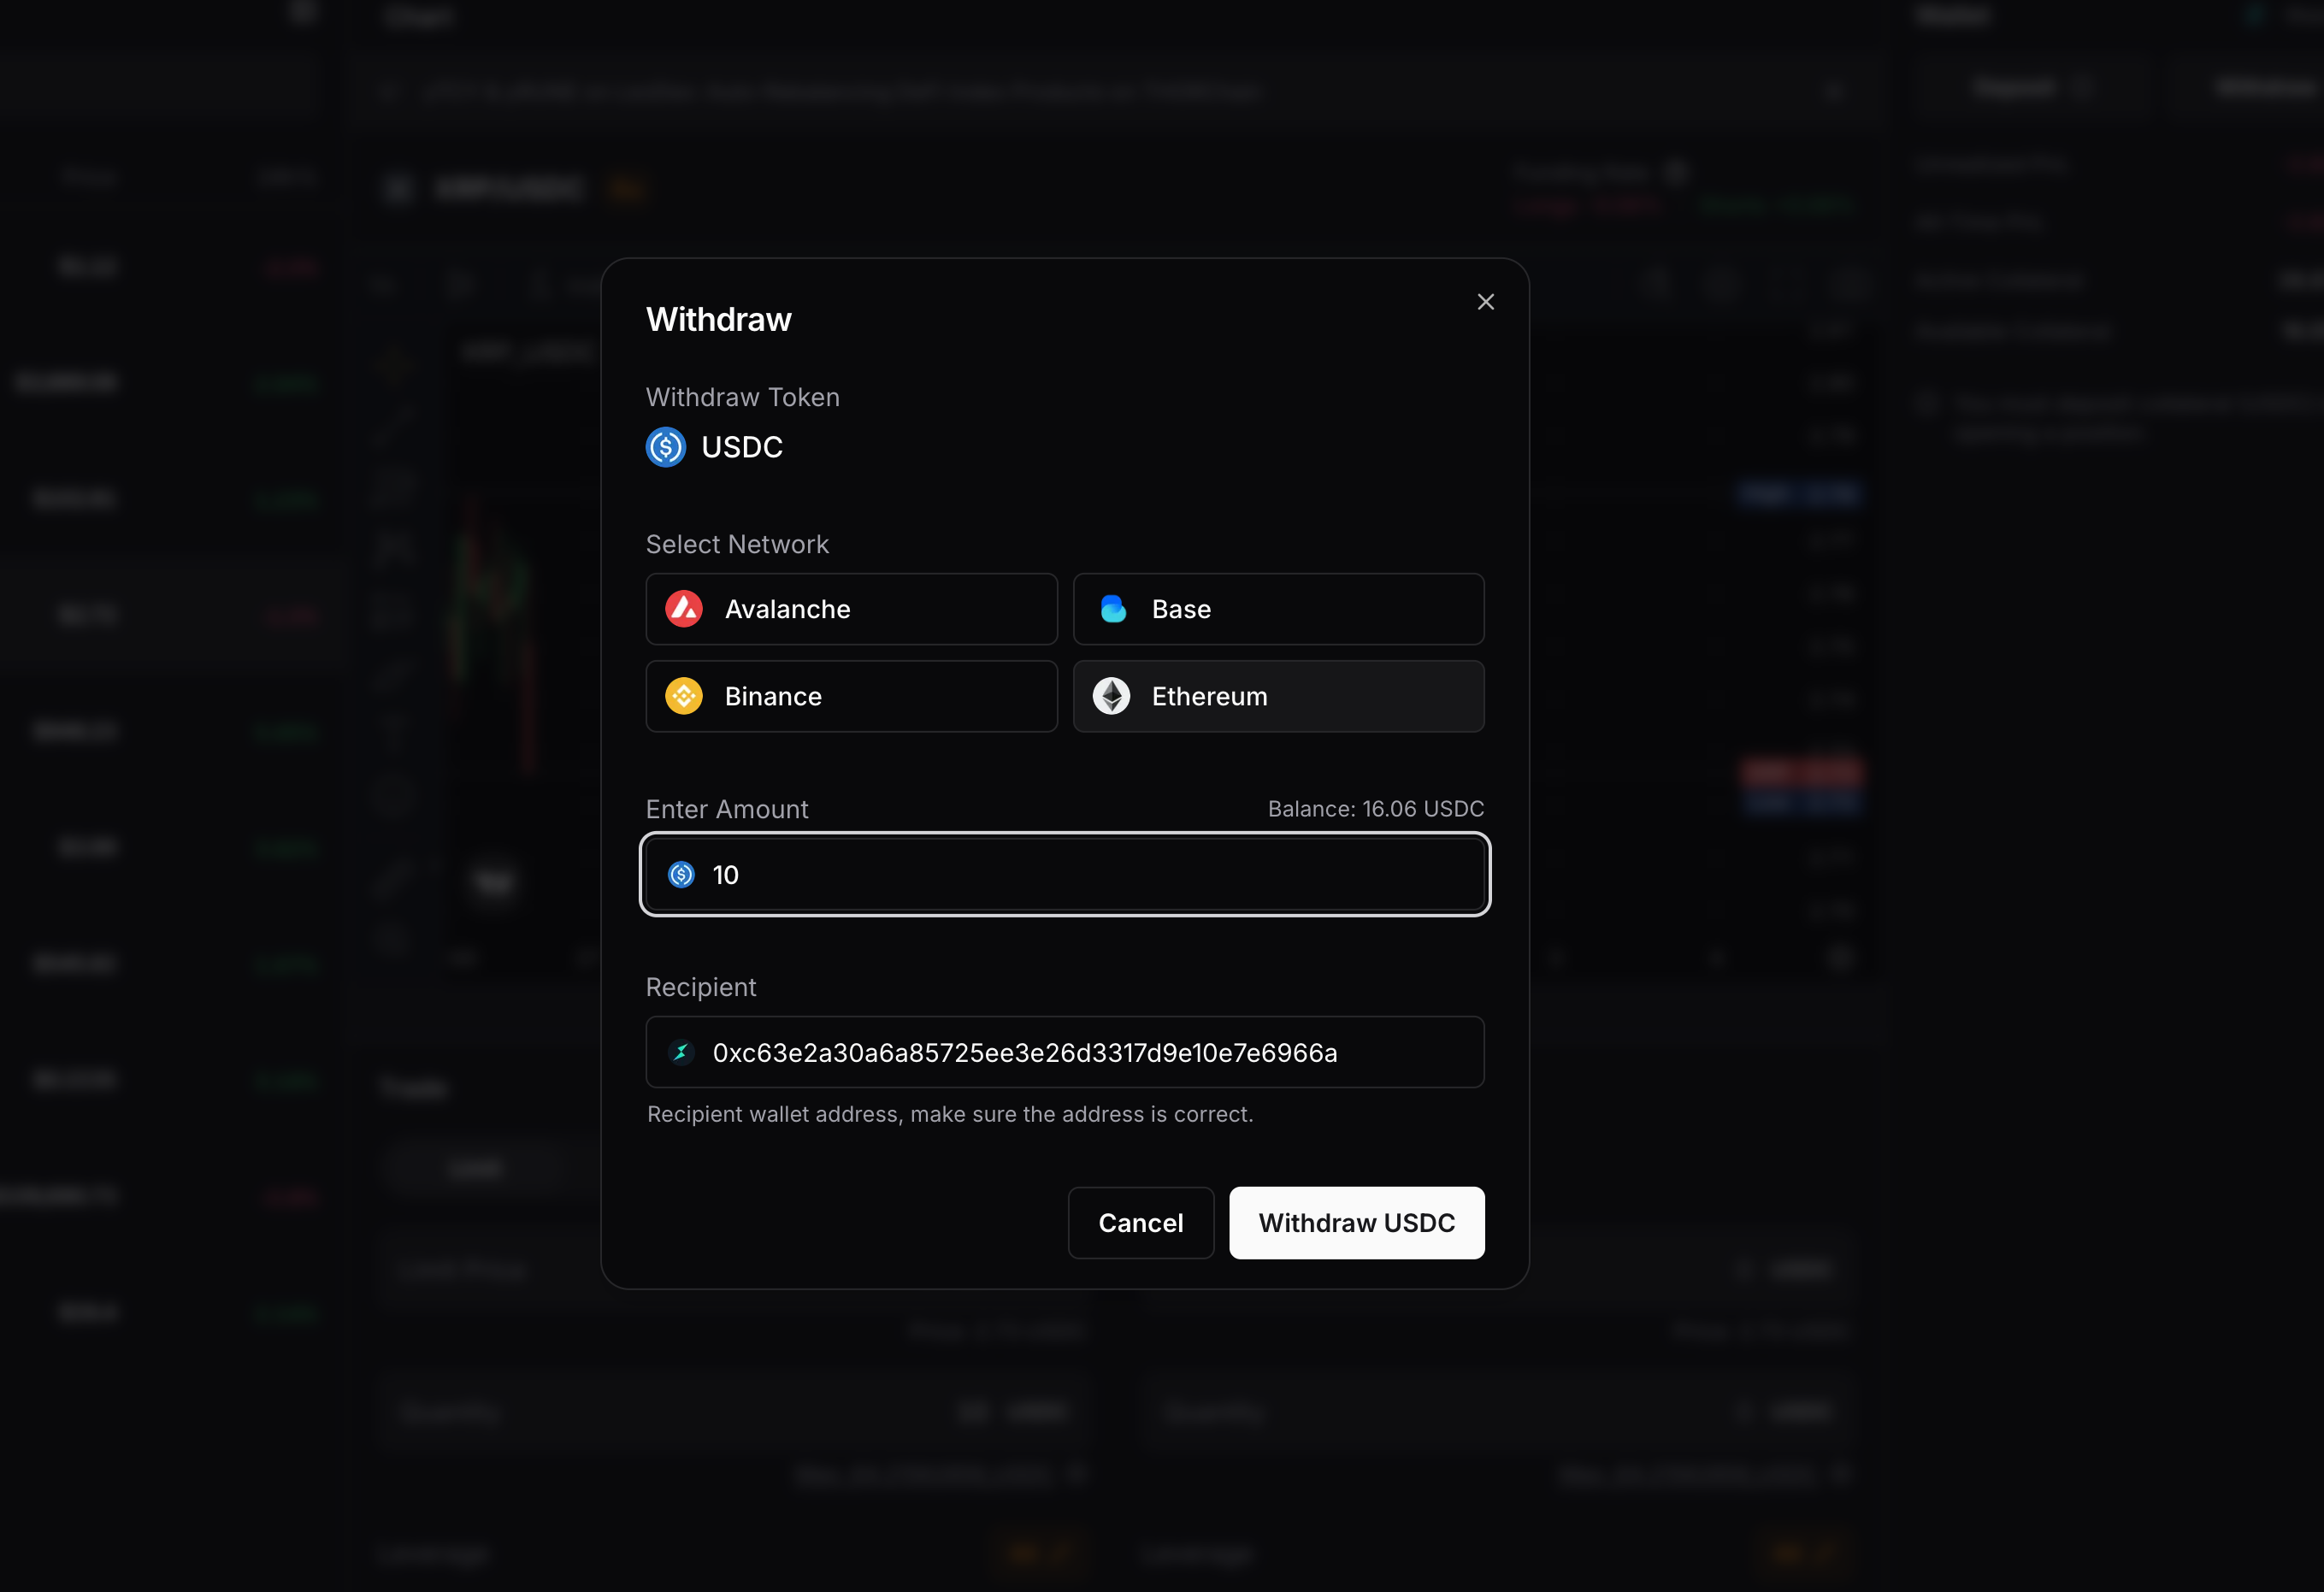2324x1592 pixels.
Task: Click the USDC token logo under Withdraw Token
Action: [666, 447]
